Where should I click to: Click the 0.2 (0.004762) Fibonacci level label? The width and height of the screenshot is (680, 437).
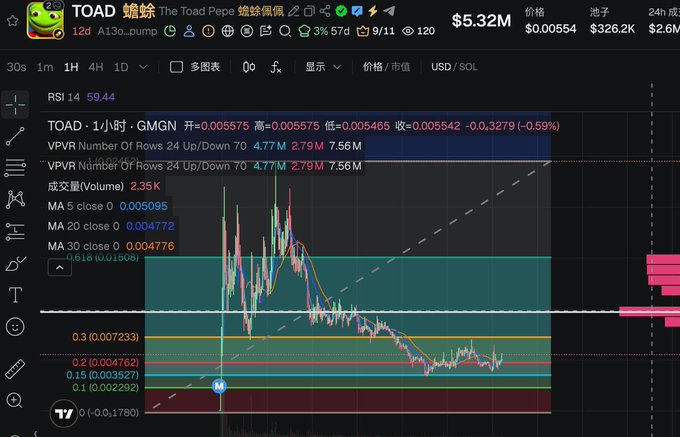coord(105,362)
